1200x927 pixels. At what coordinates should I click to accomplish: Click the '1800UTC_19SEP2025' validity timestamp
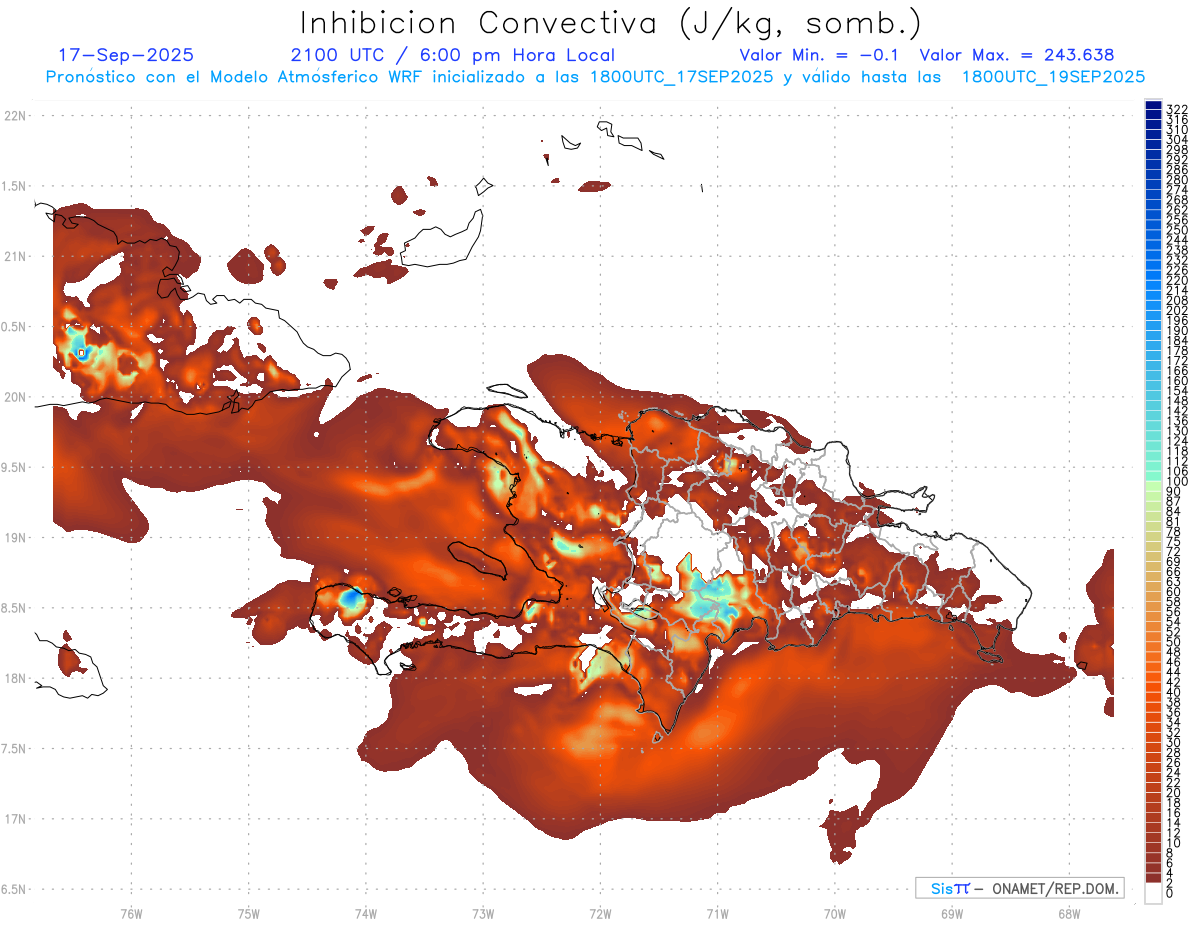tap(1053, 77)
